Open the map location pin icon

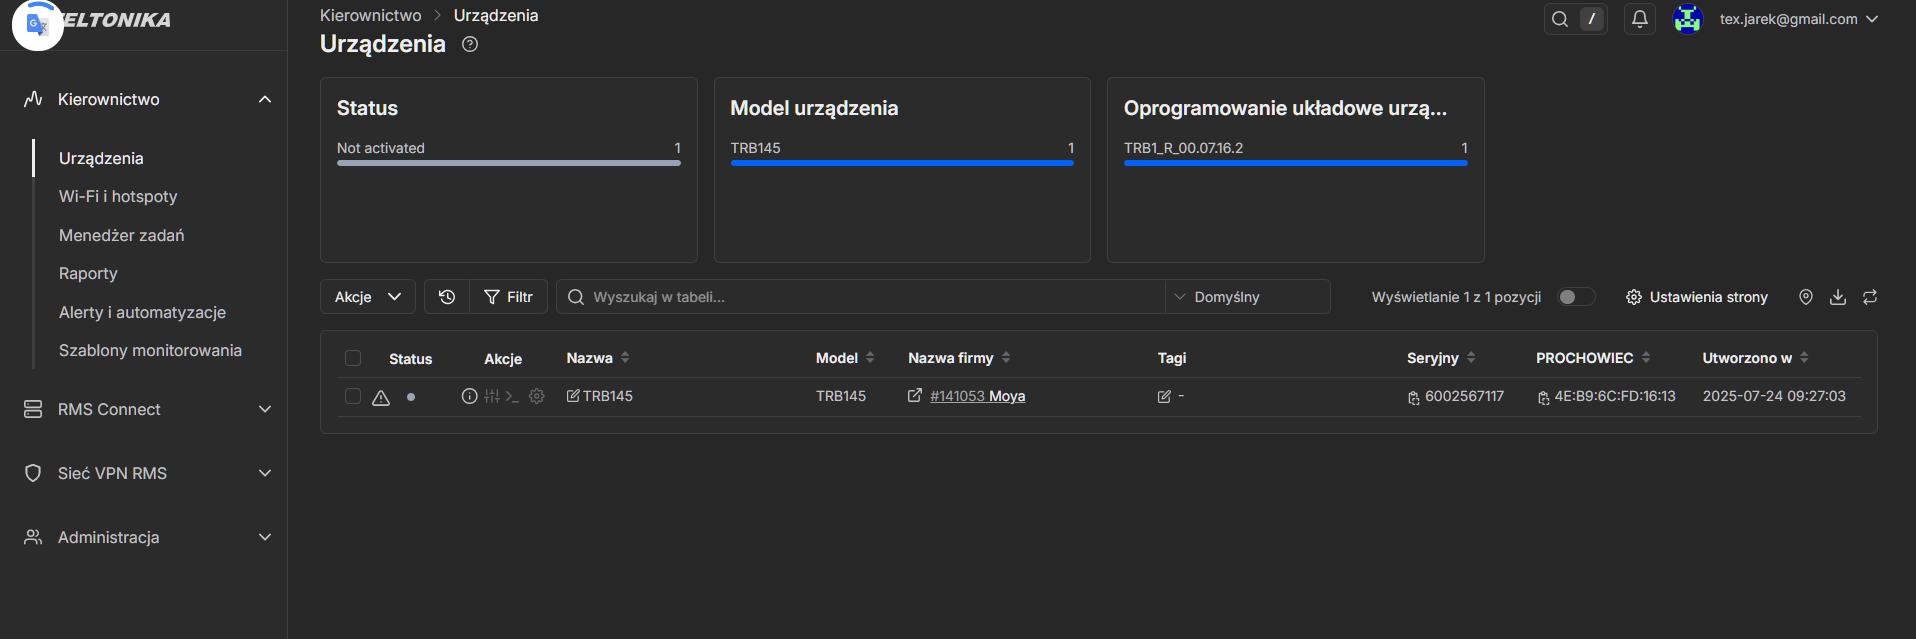tap(1806, 297)
